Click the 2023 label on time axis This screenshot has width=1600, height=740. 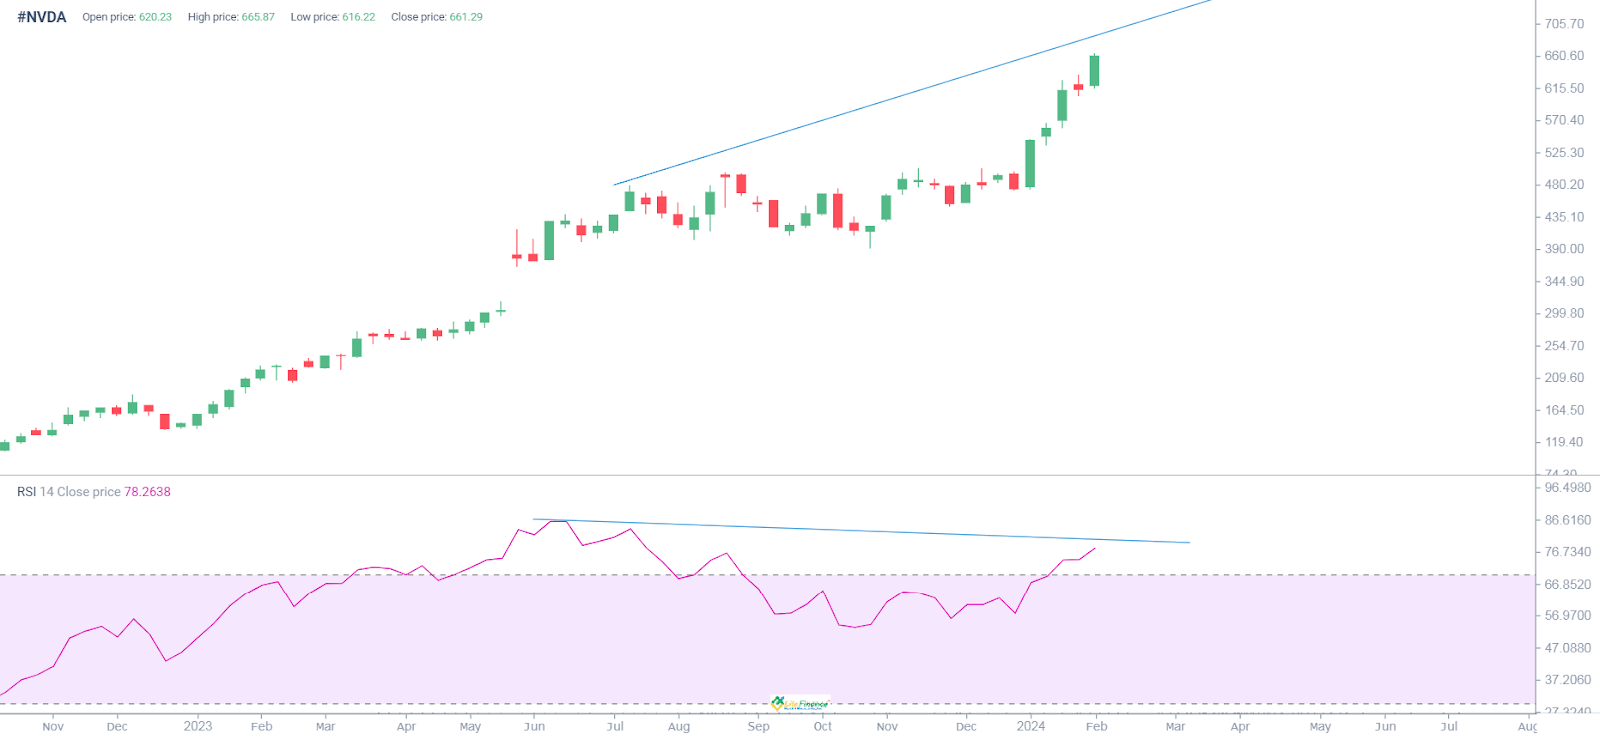[x=198, y=727]
